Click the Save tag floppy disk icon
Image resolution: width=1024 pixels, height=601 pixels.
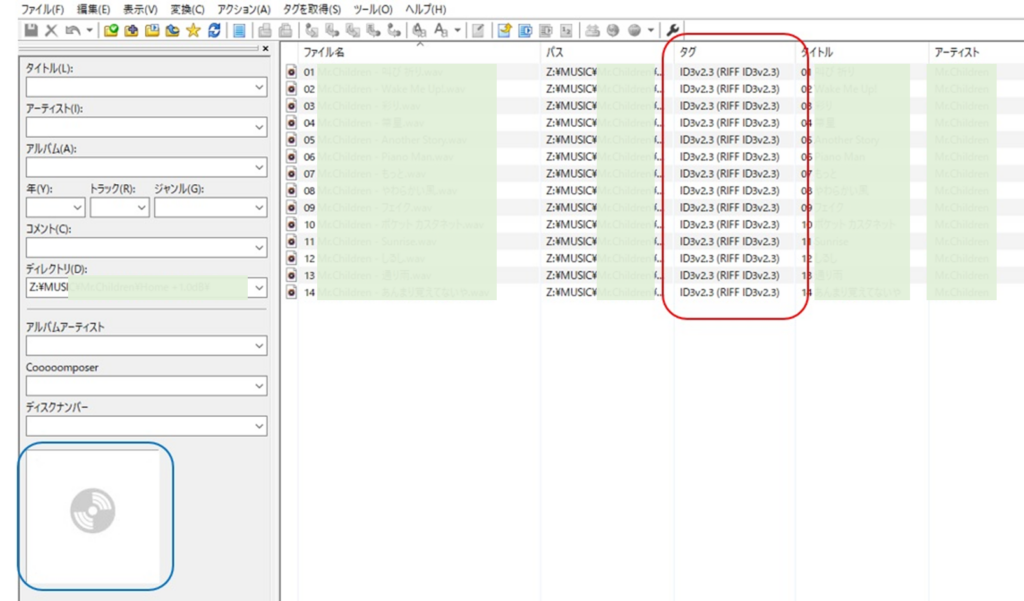[31, 30]
